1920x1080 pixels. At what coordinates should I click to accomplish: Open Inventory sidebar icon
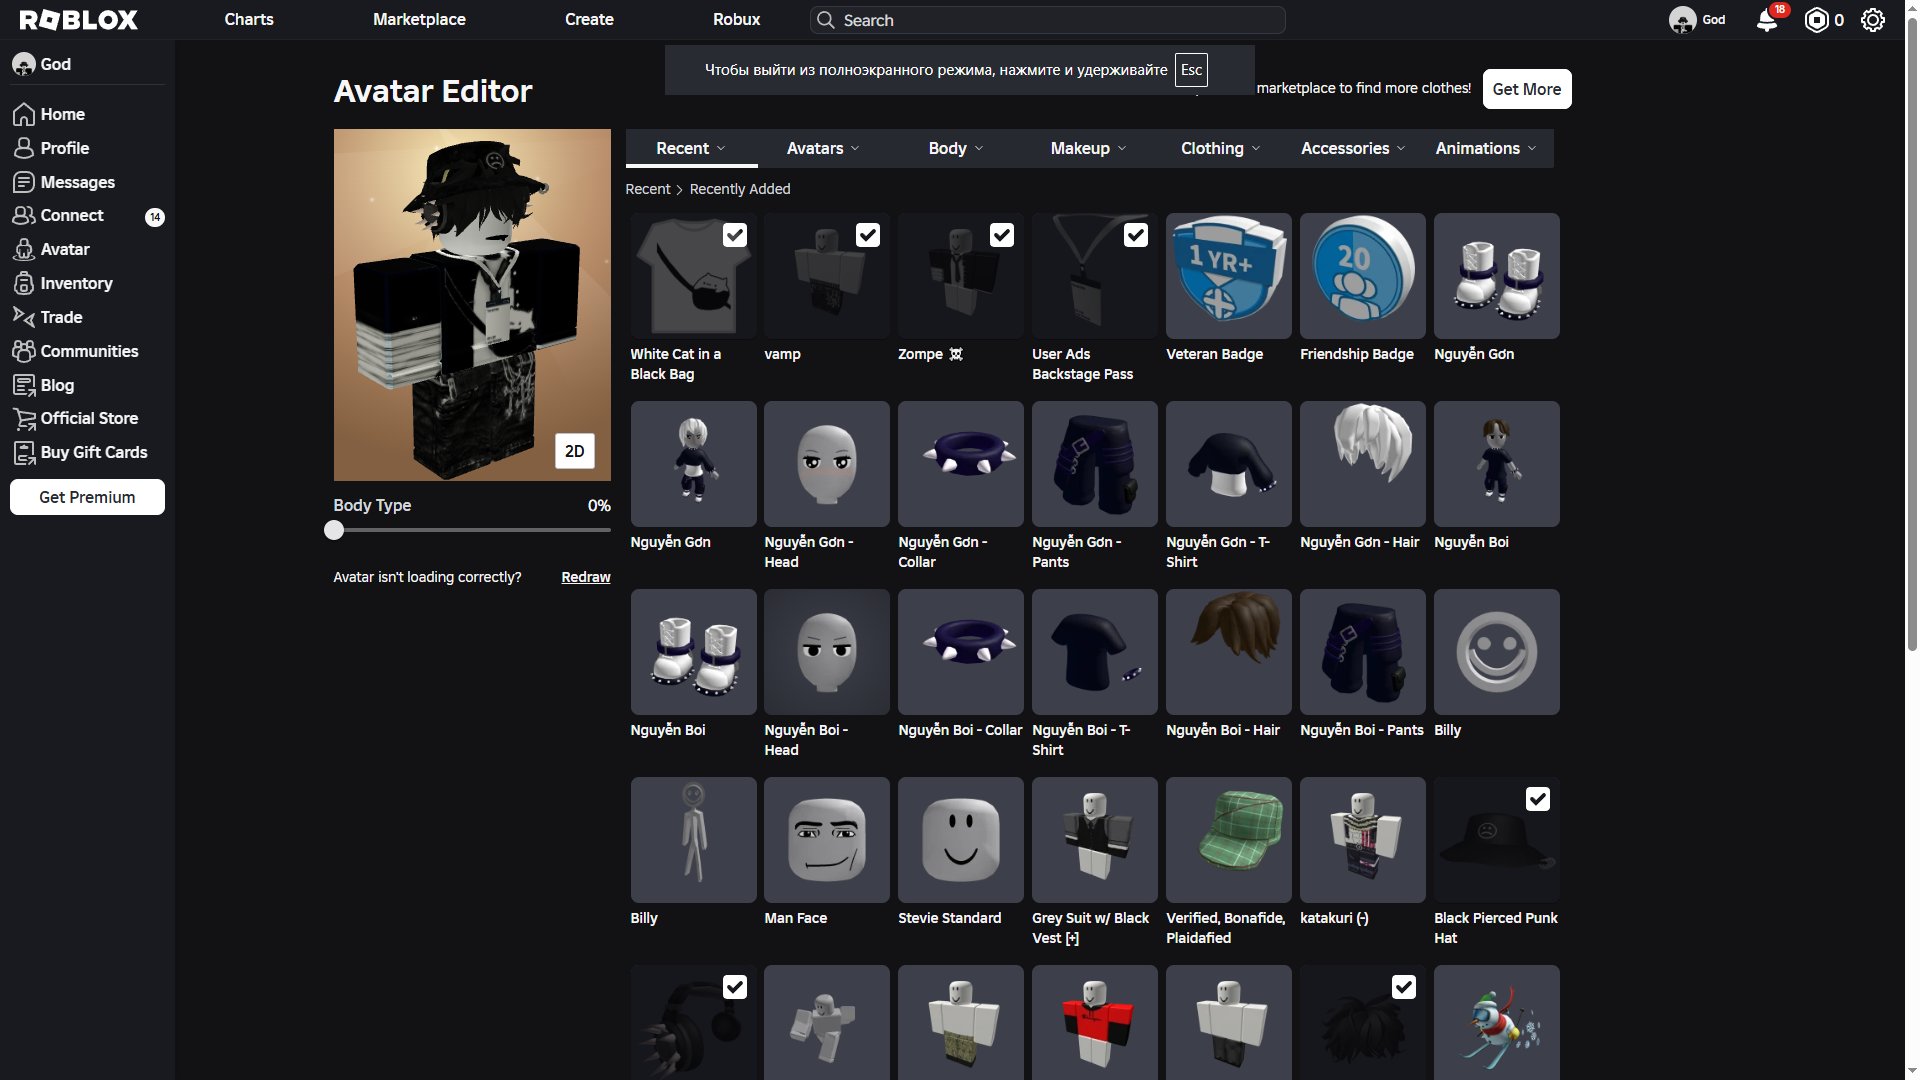coord(24,284)
